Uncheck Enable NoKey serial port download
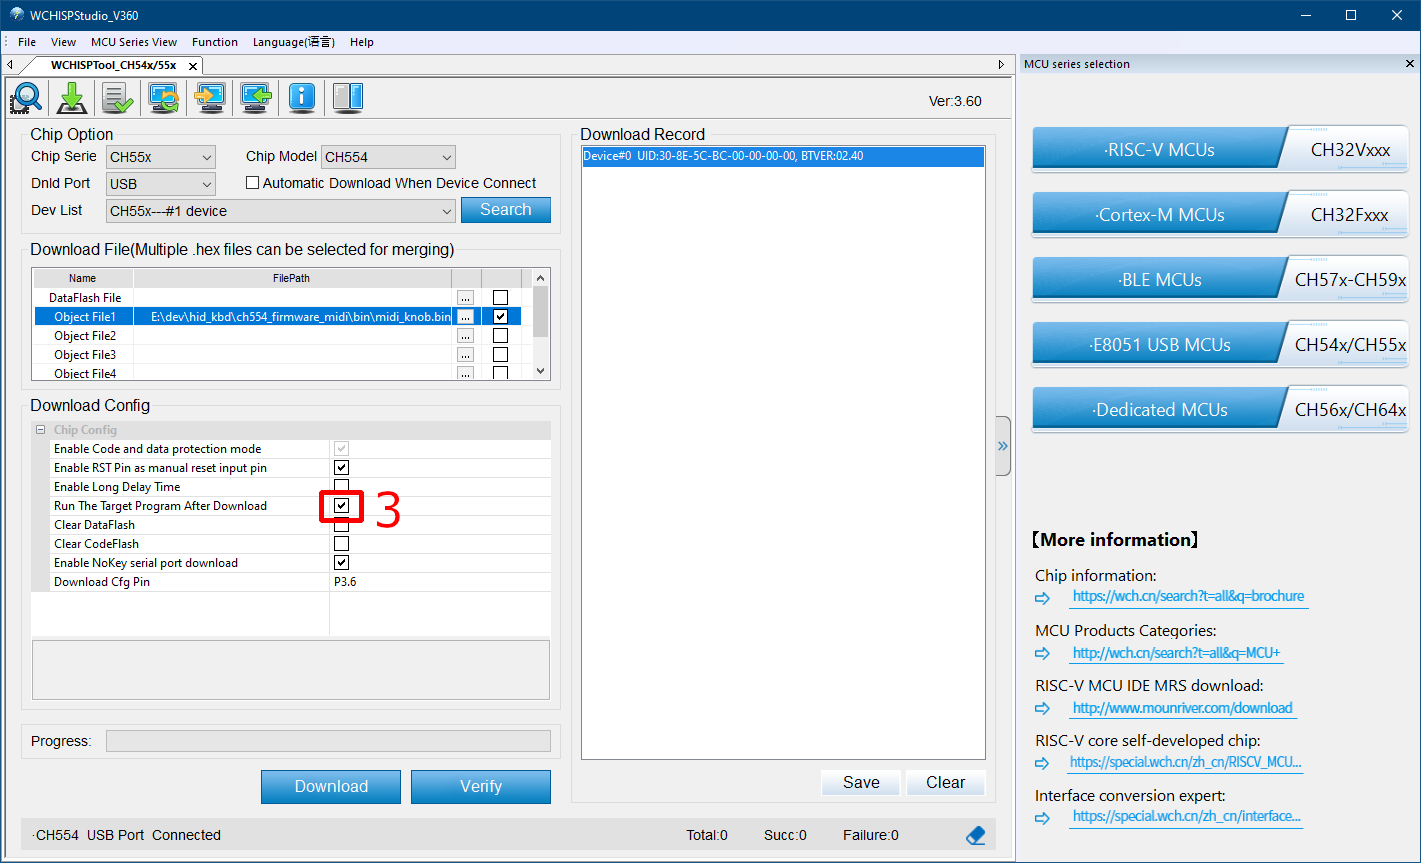This screenshot has width=1421, height=863. pos(341,563)
